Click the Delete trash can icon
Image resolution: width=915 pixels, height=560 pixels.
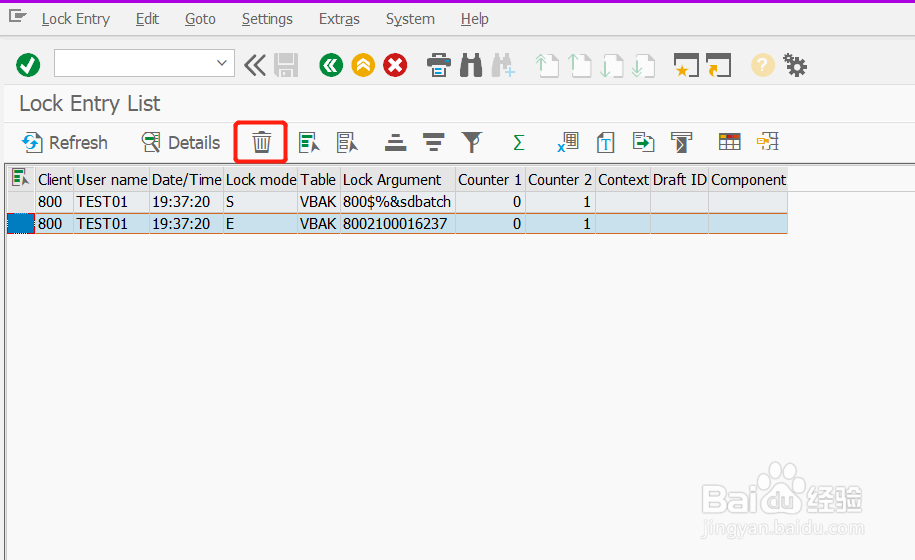tap(261, 142)
